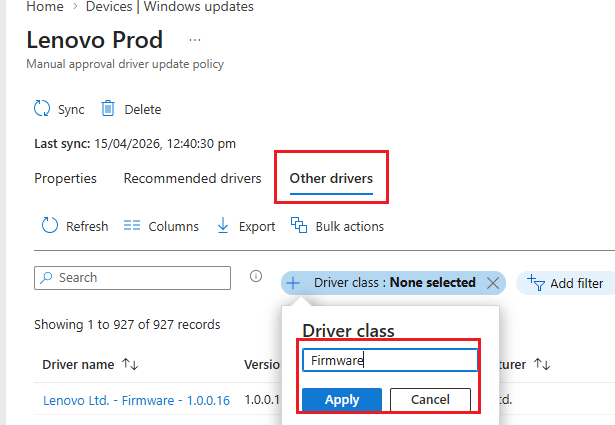Image resolution: width=615 pixels, height=425 pixels.
Task: Sort by Driver name column
Action: [130, 365]
